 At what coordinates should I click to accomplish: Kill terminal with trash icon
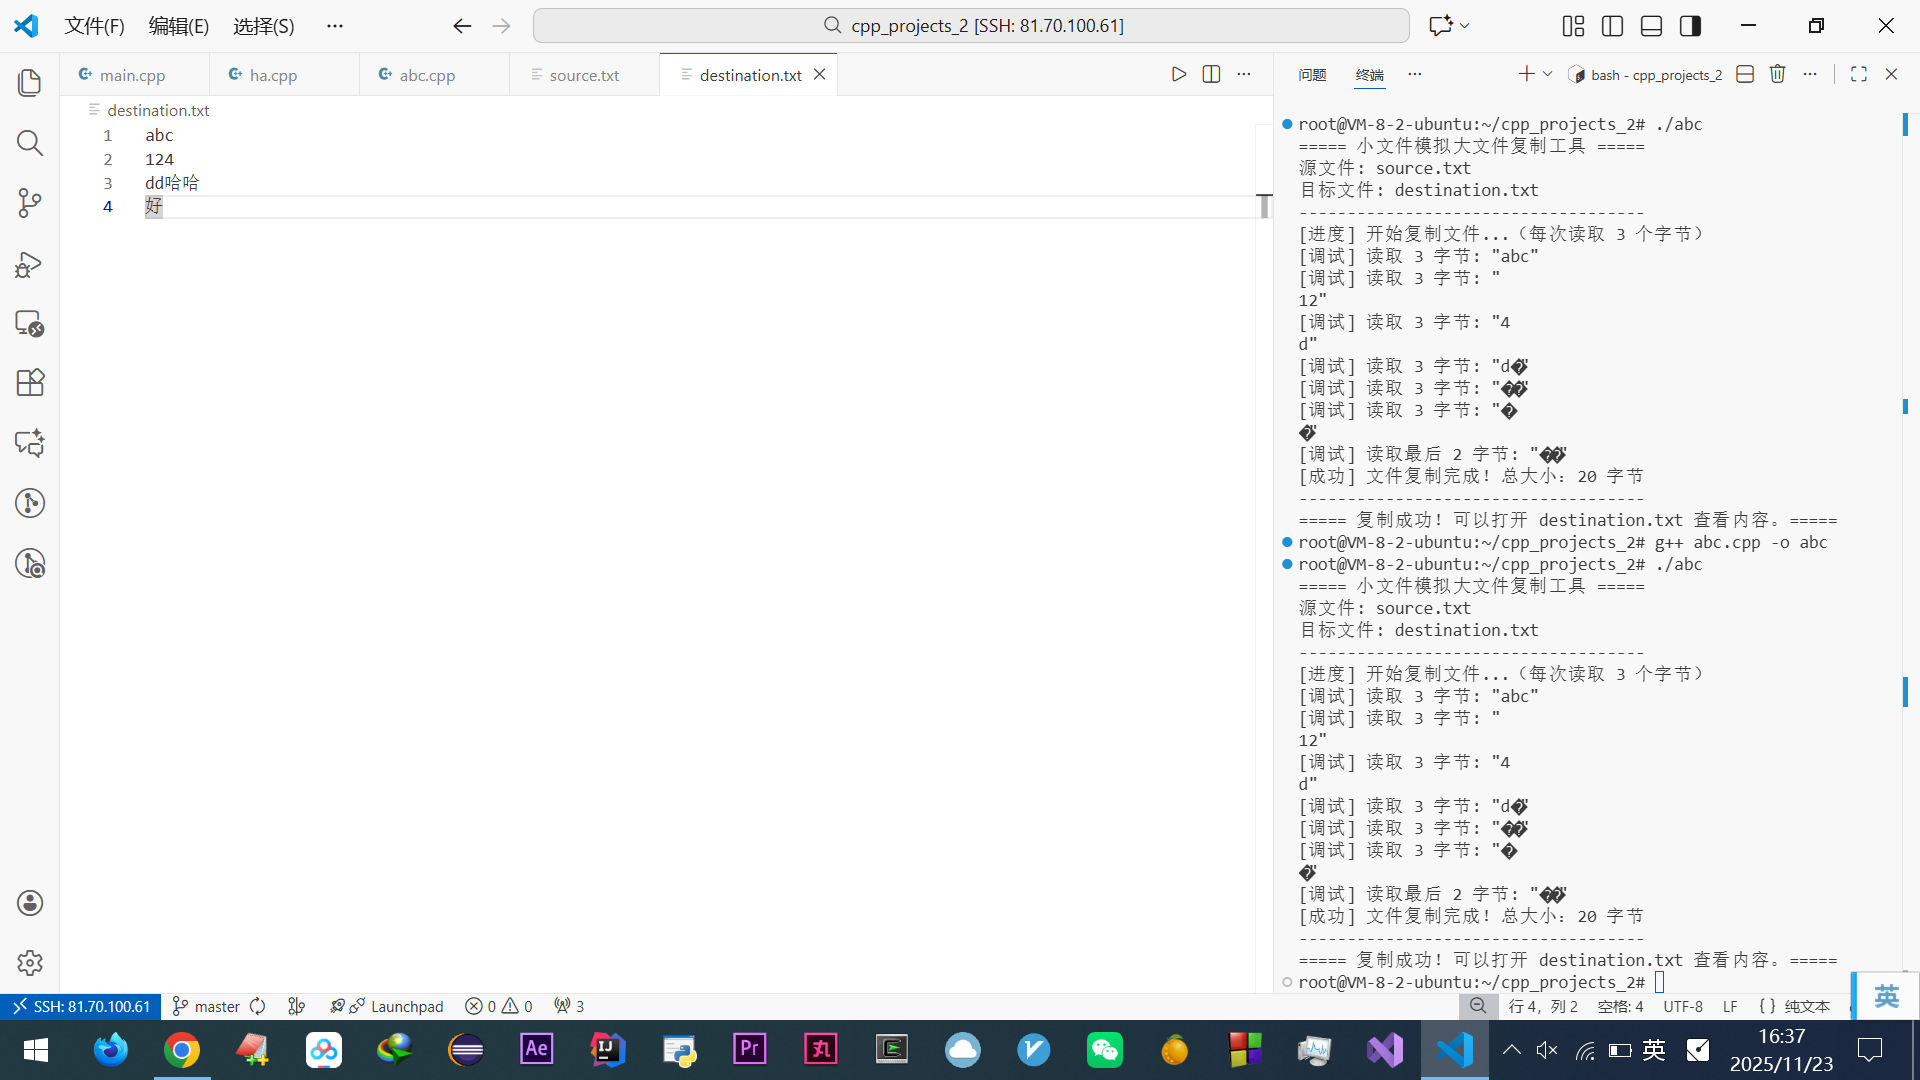1777,74
